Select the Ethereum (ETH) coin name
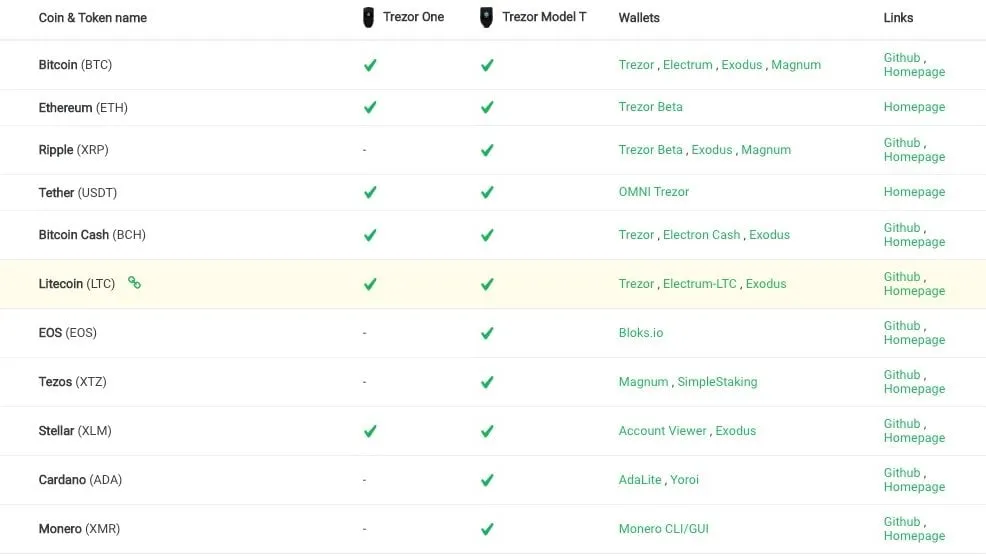 click(x=83, y=108)
